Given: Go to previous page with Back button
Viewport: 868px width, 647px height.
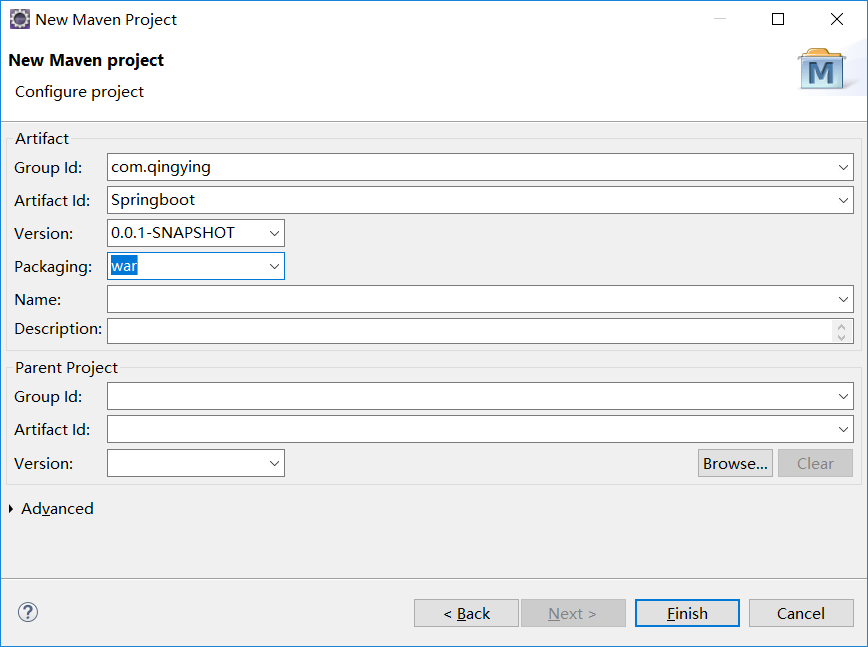Looking at the screenshot, I should click(466, 613).
